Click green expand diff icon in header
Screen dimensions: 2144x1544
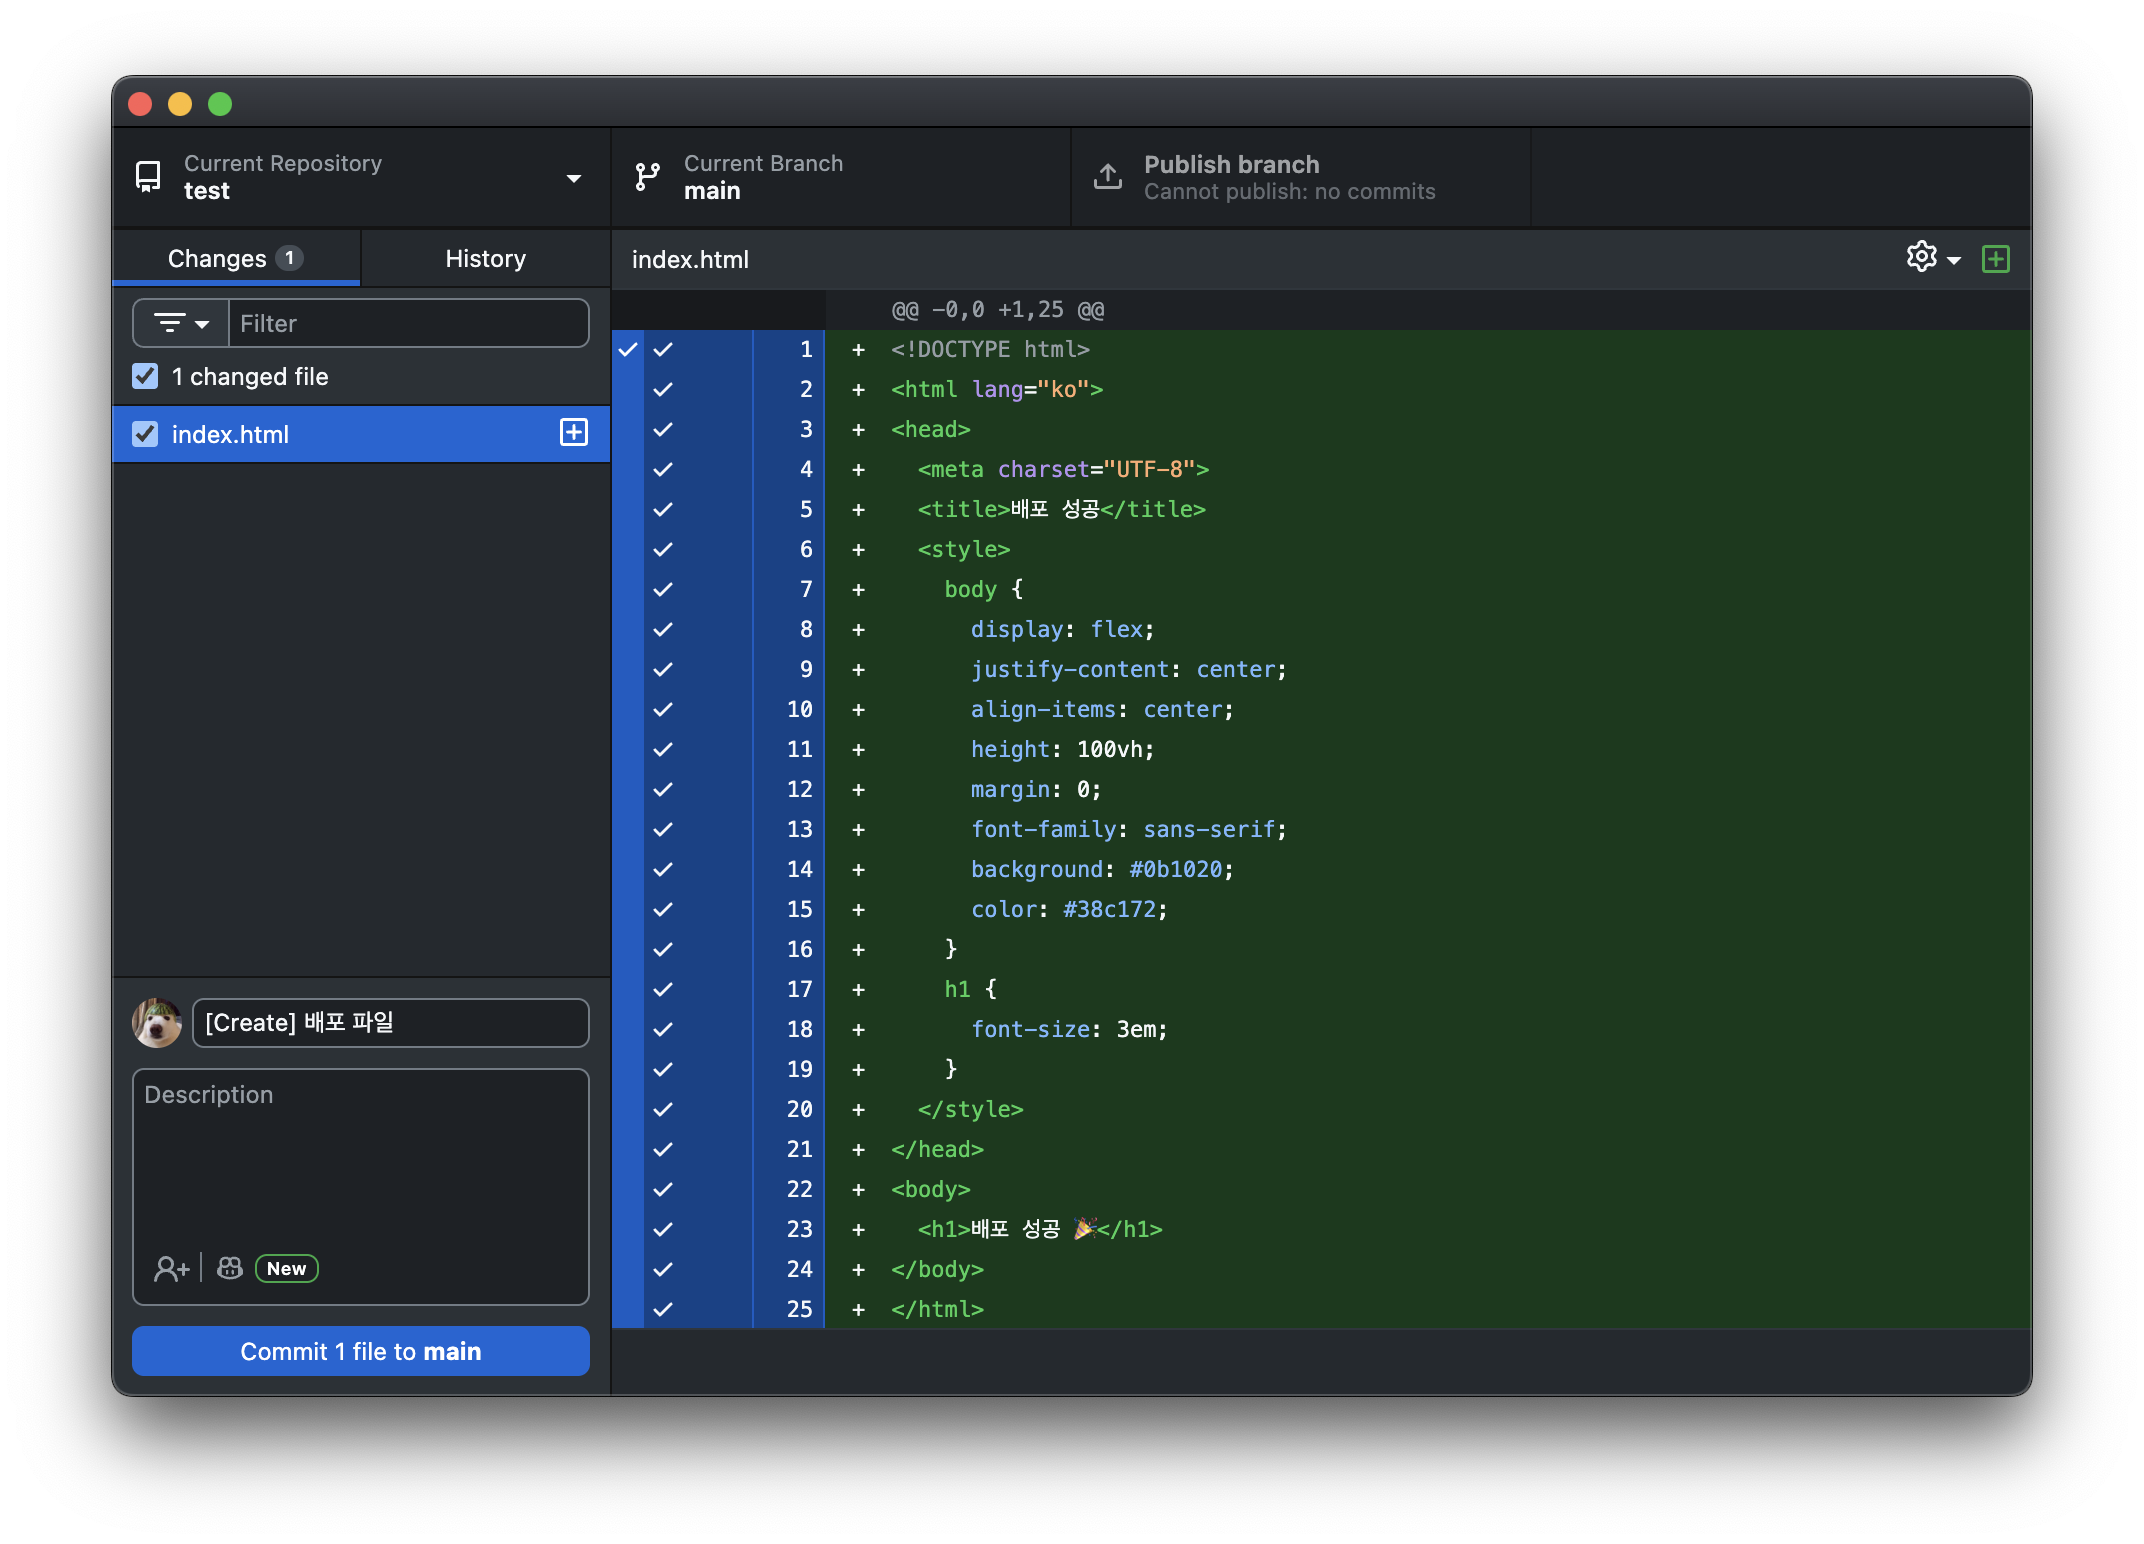(1995, 259)
